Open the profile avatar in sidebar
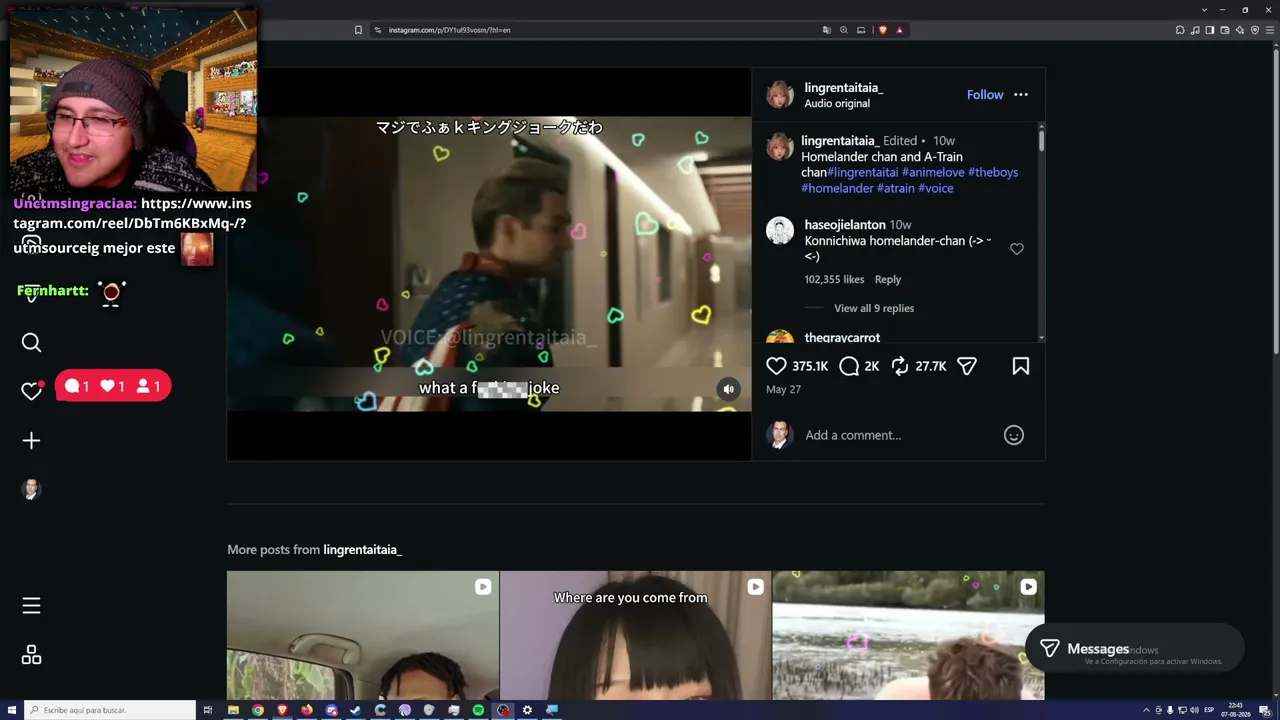The height and width of the screenshot is (720, 1280). [31, 489]
